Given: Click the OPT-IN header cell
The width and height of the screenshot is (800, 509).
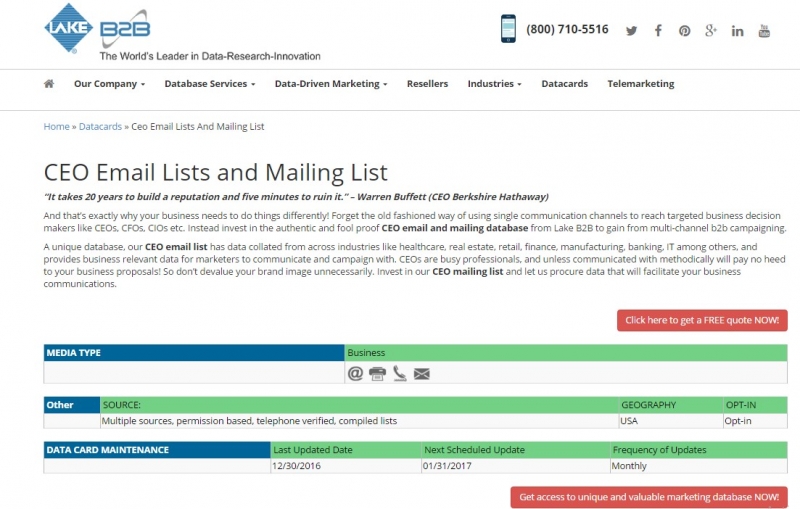Looking at the screenshot, I should [x=755, y=405].
